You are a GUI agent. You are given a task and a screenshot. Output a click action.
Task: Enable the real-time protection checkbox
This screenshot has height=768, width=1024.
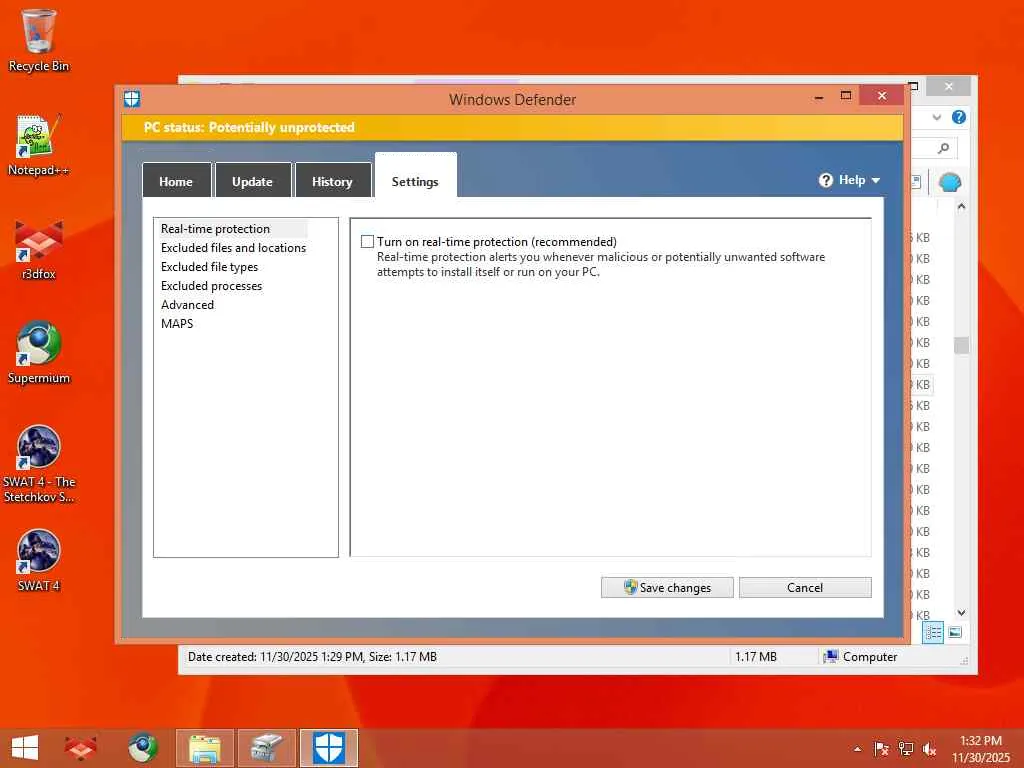[367, 242]
